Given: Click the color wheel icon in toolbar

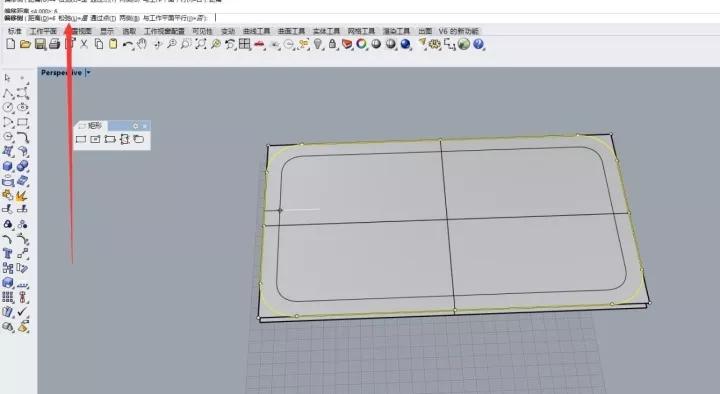Looking at the screenshot, I should [x=362, y=44].
